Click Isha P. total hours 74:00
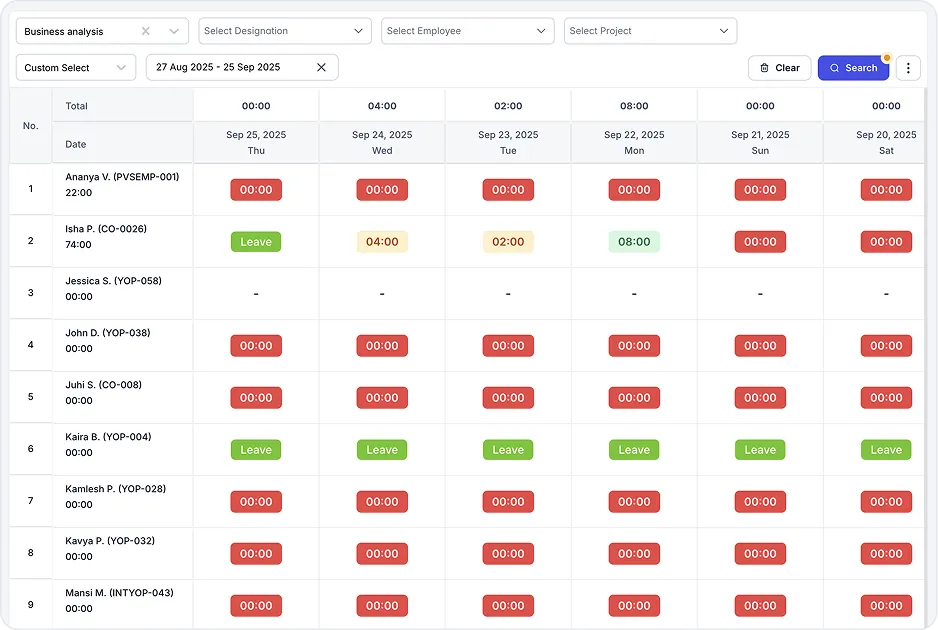The width and height of the screenshot is (938, 630). [x=78, y=244]
